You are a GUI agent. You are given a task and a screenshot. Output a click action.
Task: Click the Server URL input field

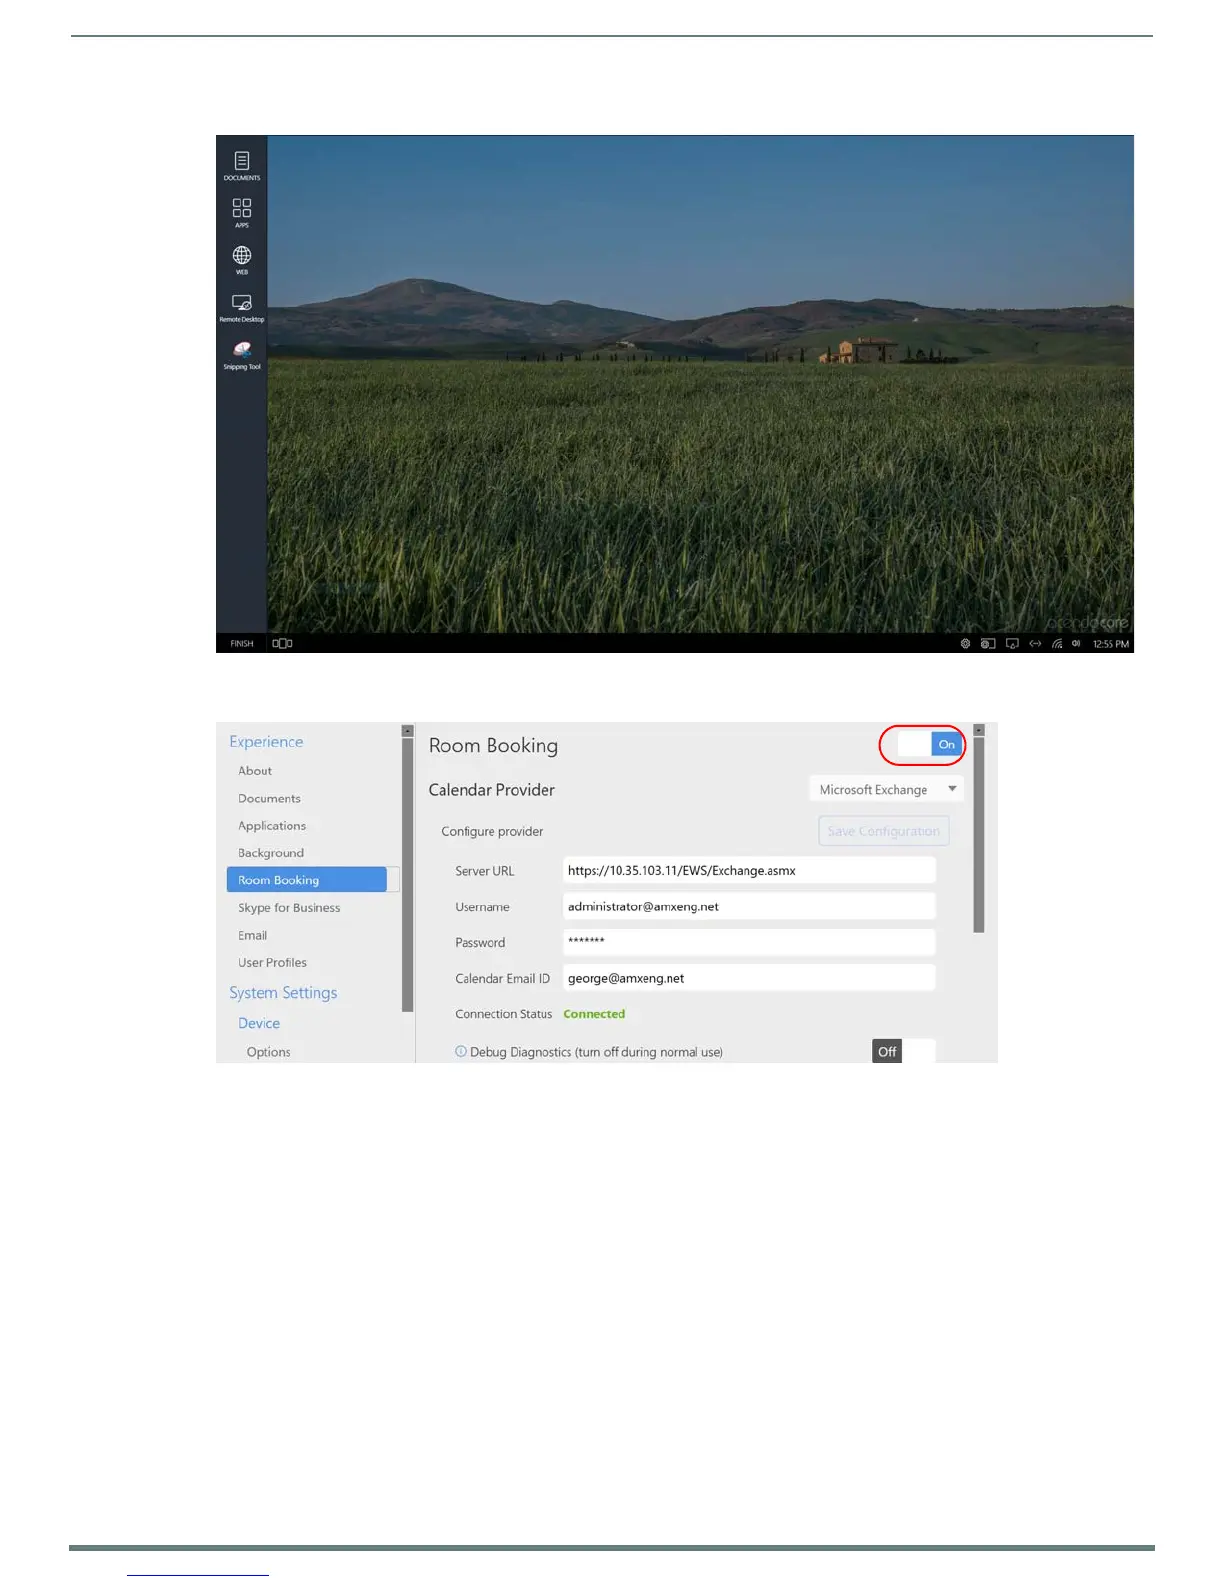click(749, 870)
